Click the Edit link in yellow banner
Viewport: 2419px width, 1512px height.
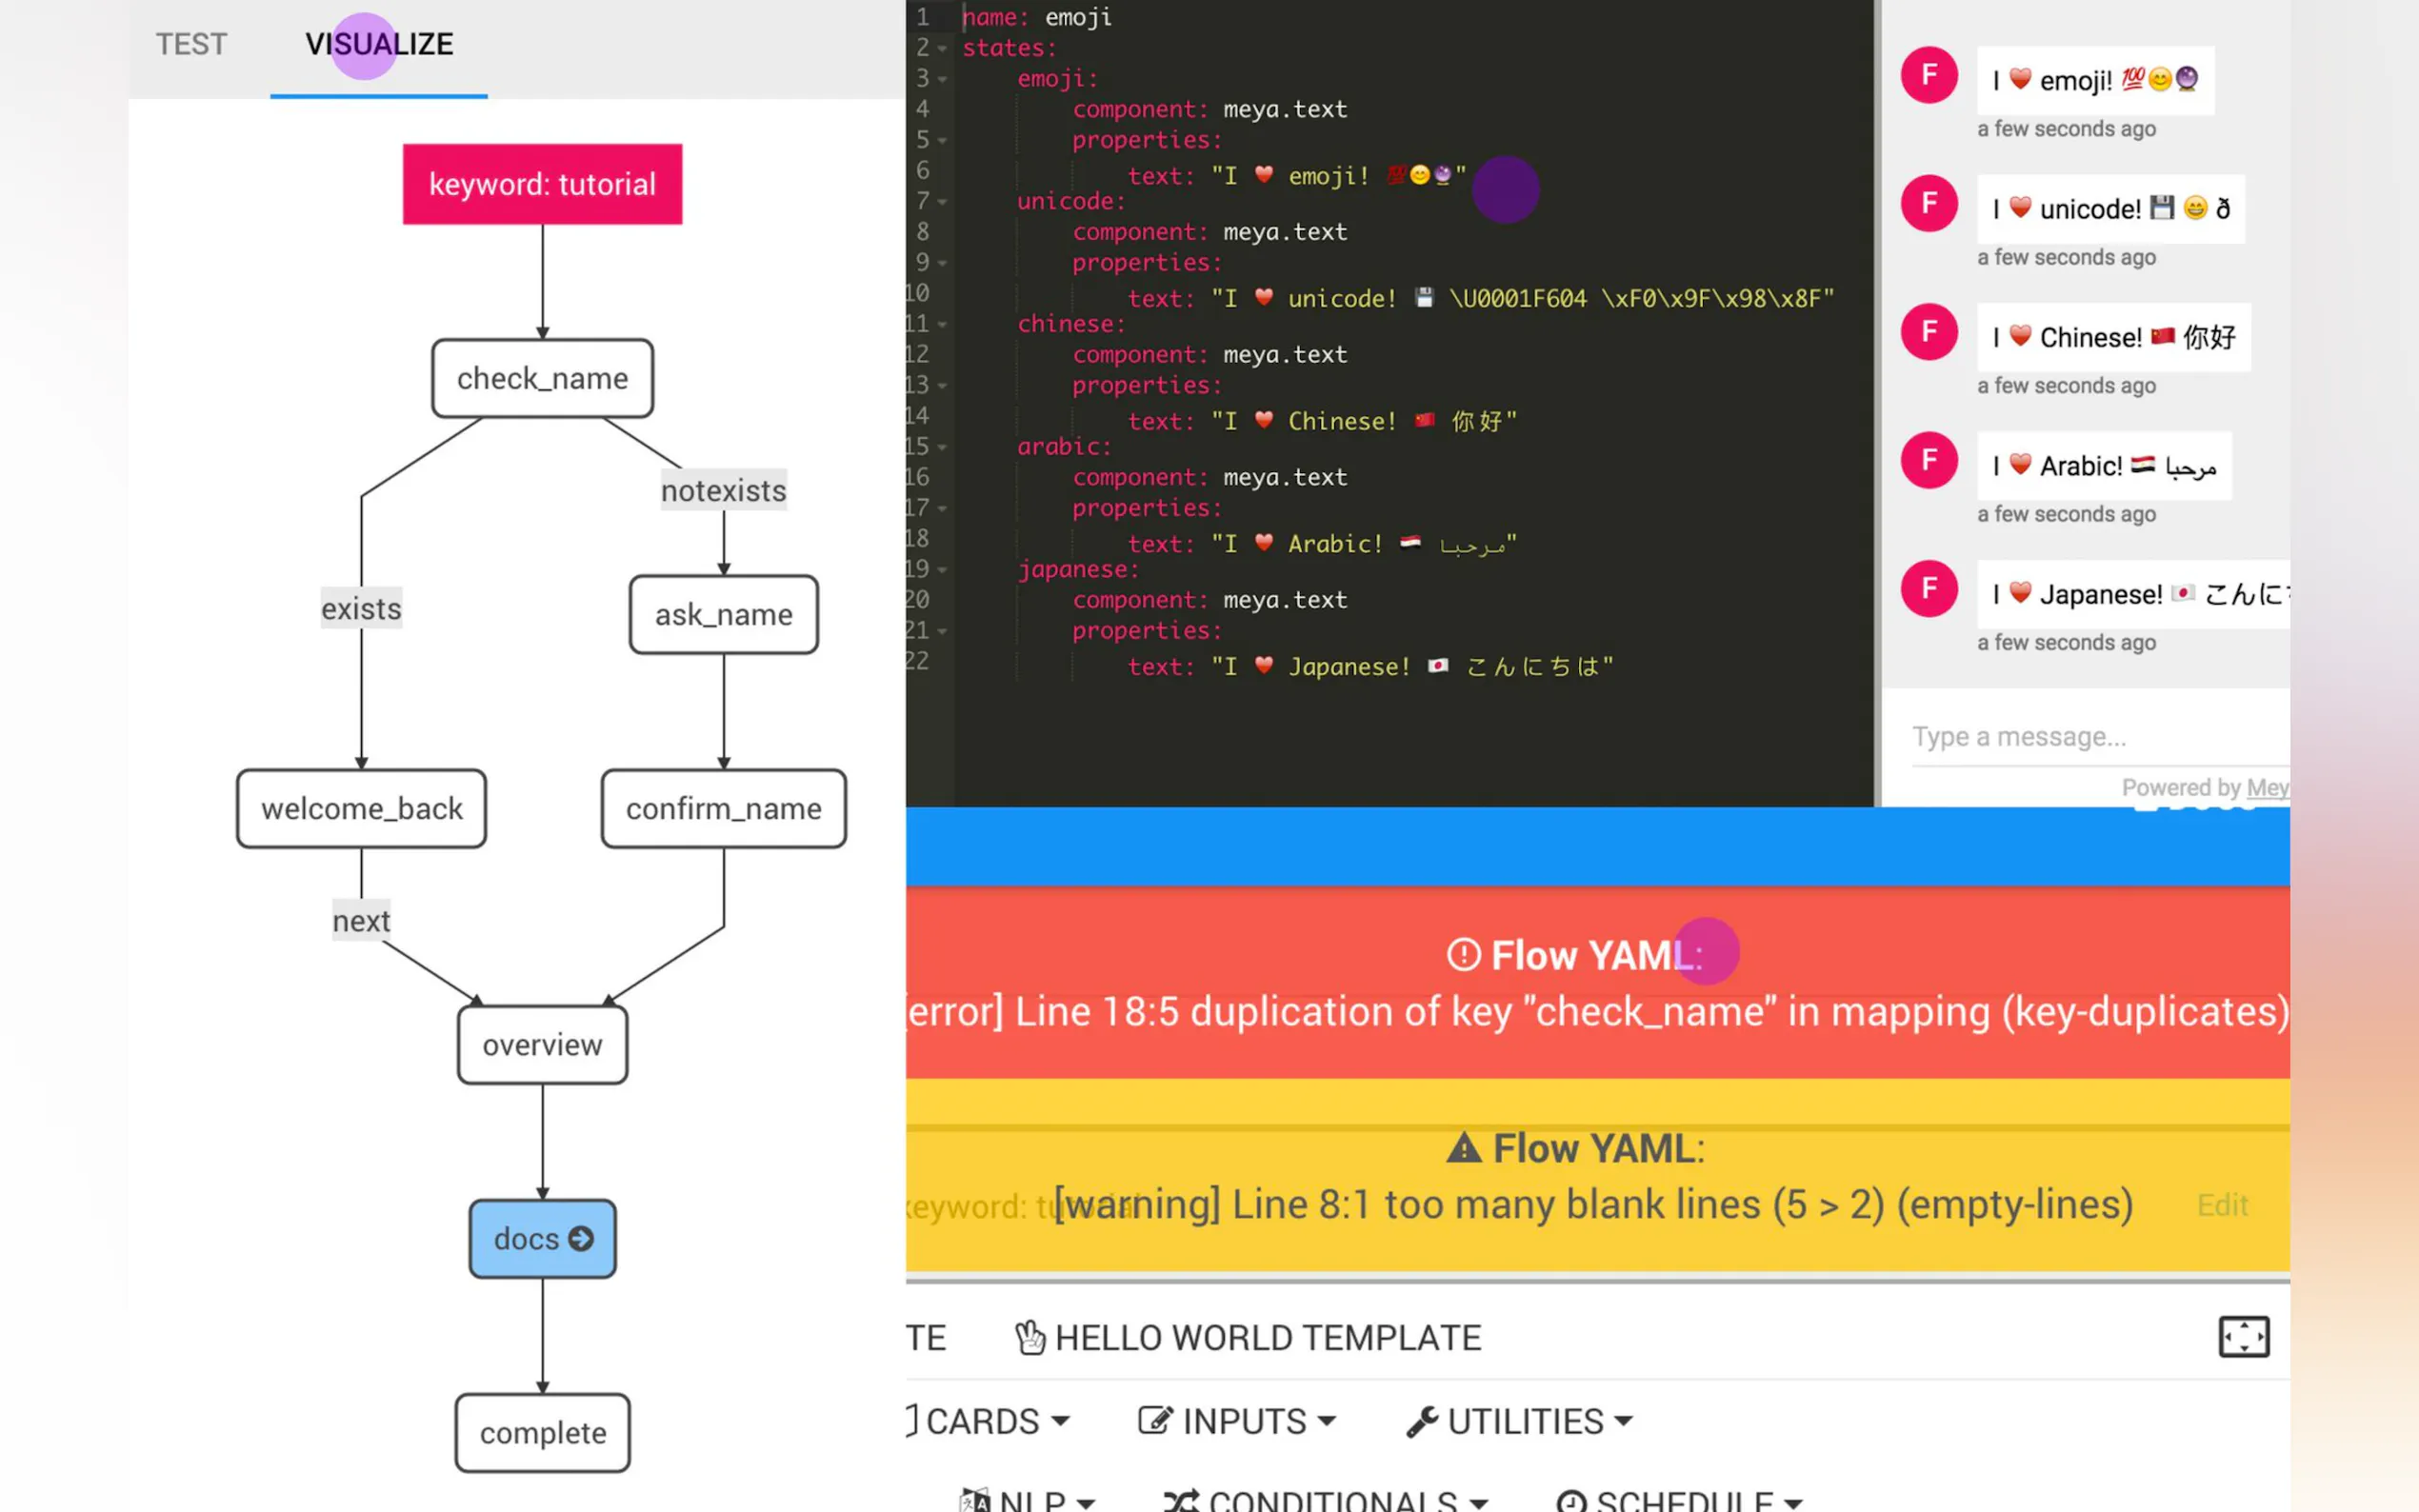2222,1205
